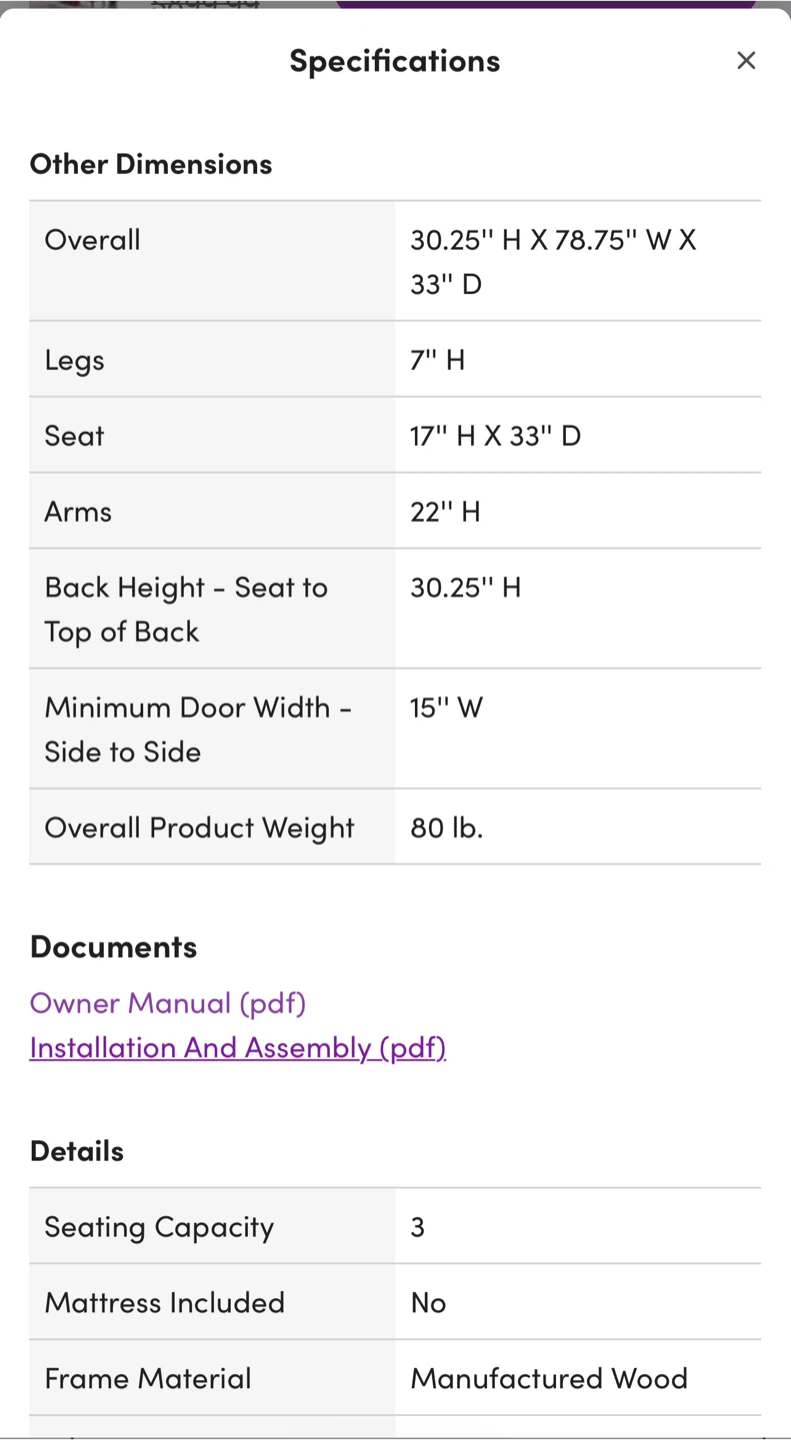Select the Seating Capacity row label
Image resolution: width=791 pixels, height=1440 pixels.
tap(159, 1227)
